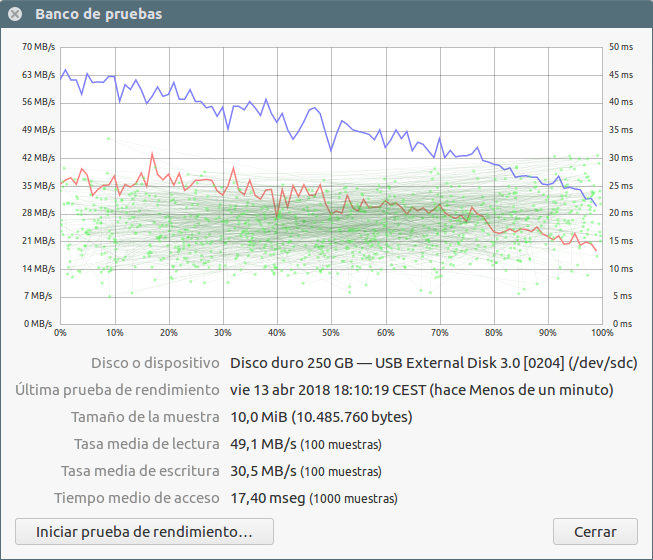Click the red write rate line on graph
This screenshot has height=560, width=653.
[152, 155]
